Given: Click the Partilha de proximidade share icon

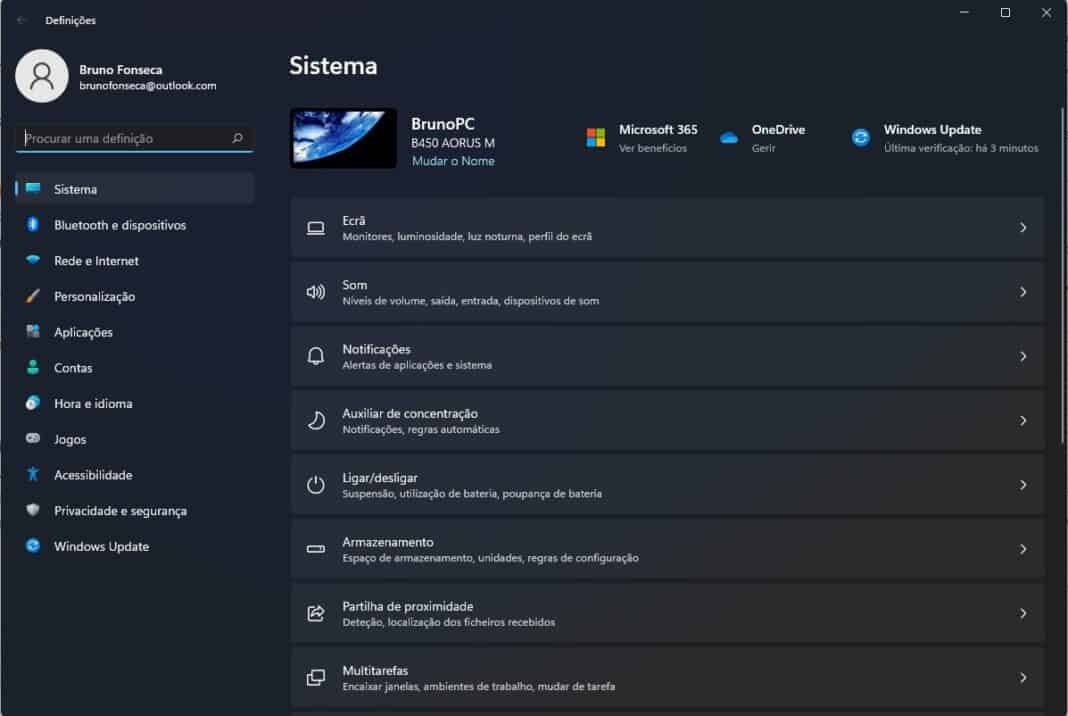Looking at the screenshot, I should pyautogui.click(x=313, y=613).
